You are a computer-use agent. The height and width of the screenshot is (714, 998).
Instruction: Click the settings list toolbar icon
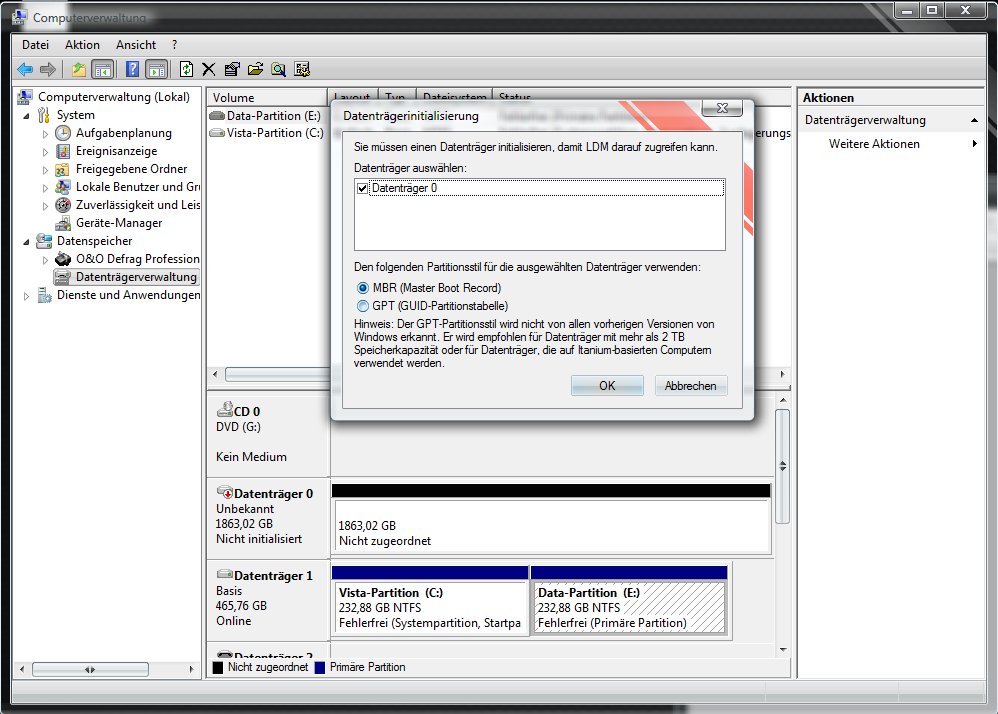click(x=302, y=69)
